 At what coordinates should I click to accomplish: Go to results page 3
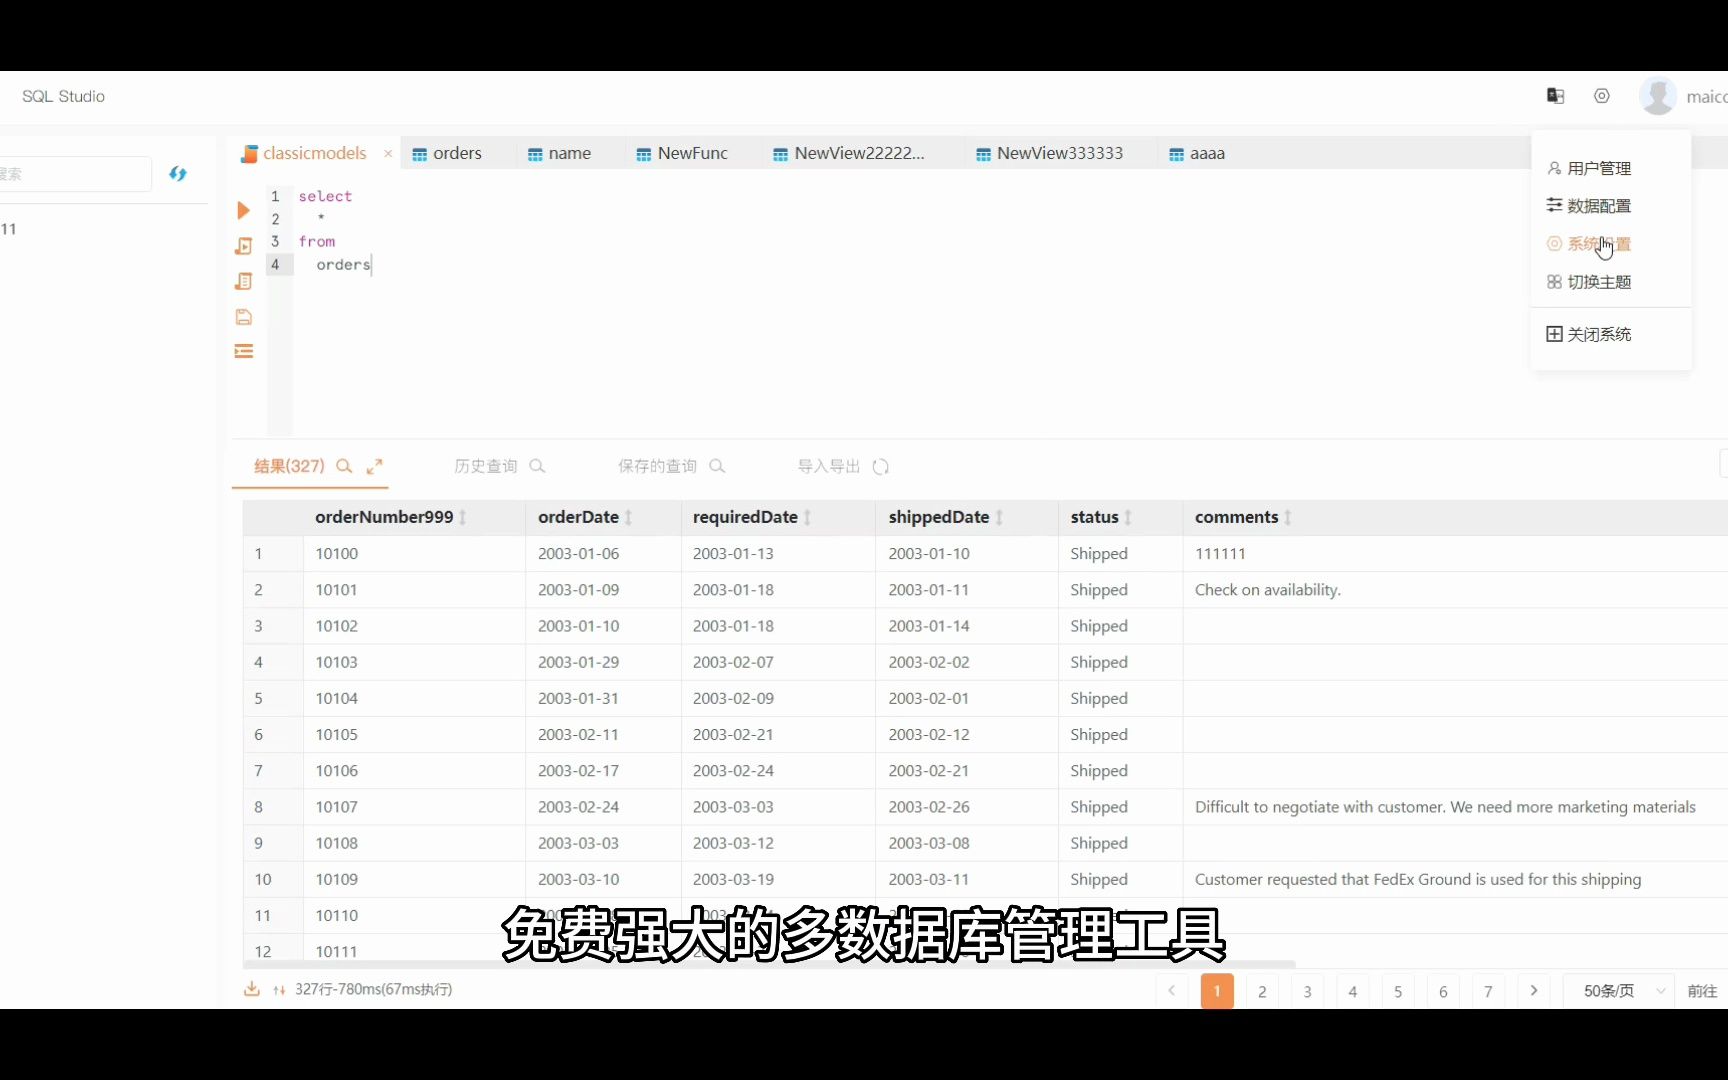[1307, 991]
